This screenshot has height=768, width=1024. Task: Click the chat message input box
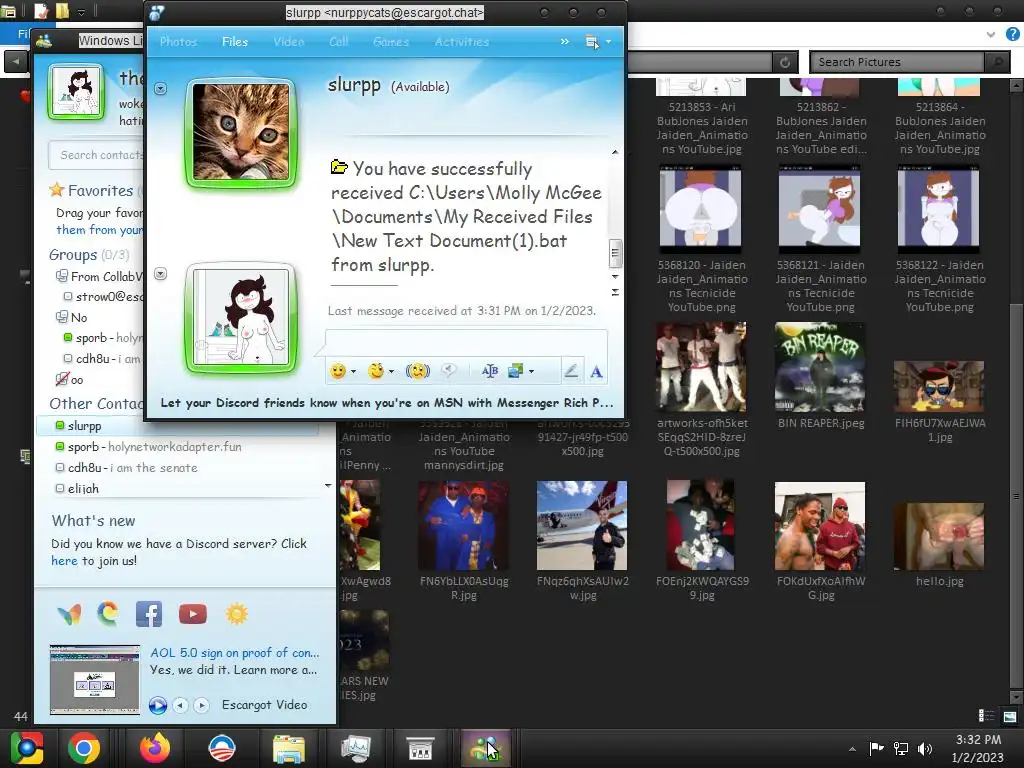click(x=466, y=342)
